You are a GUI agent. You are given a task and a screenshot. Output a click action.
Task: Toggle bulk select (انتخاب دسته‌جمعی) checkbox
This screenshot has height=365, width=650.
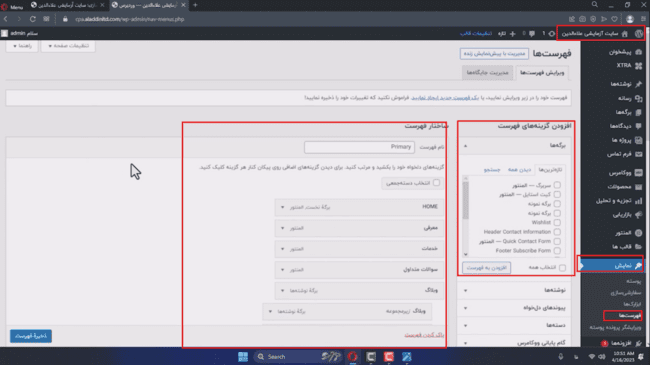click(436, 182)
